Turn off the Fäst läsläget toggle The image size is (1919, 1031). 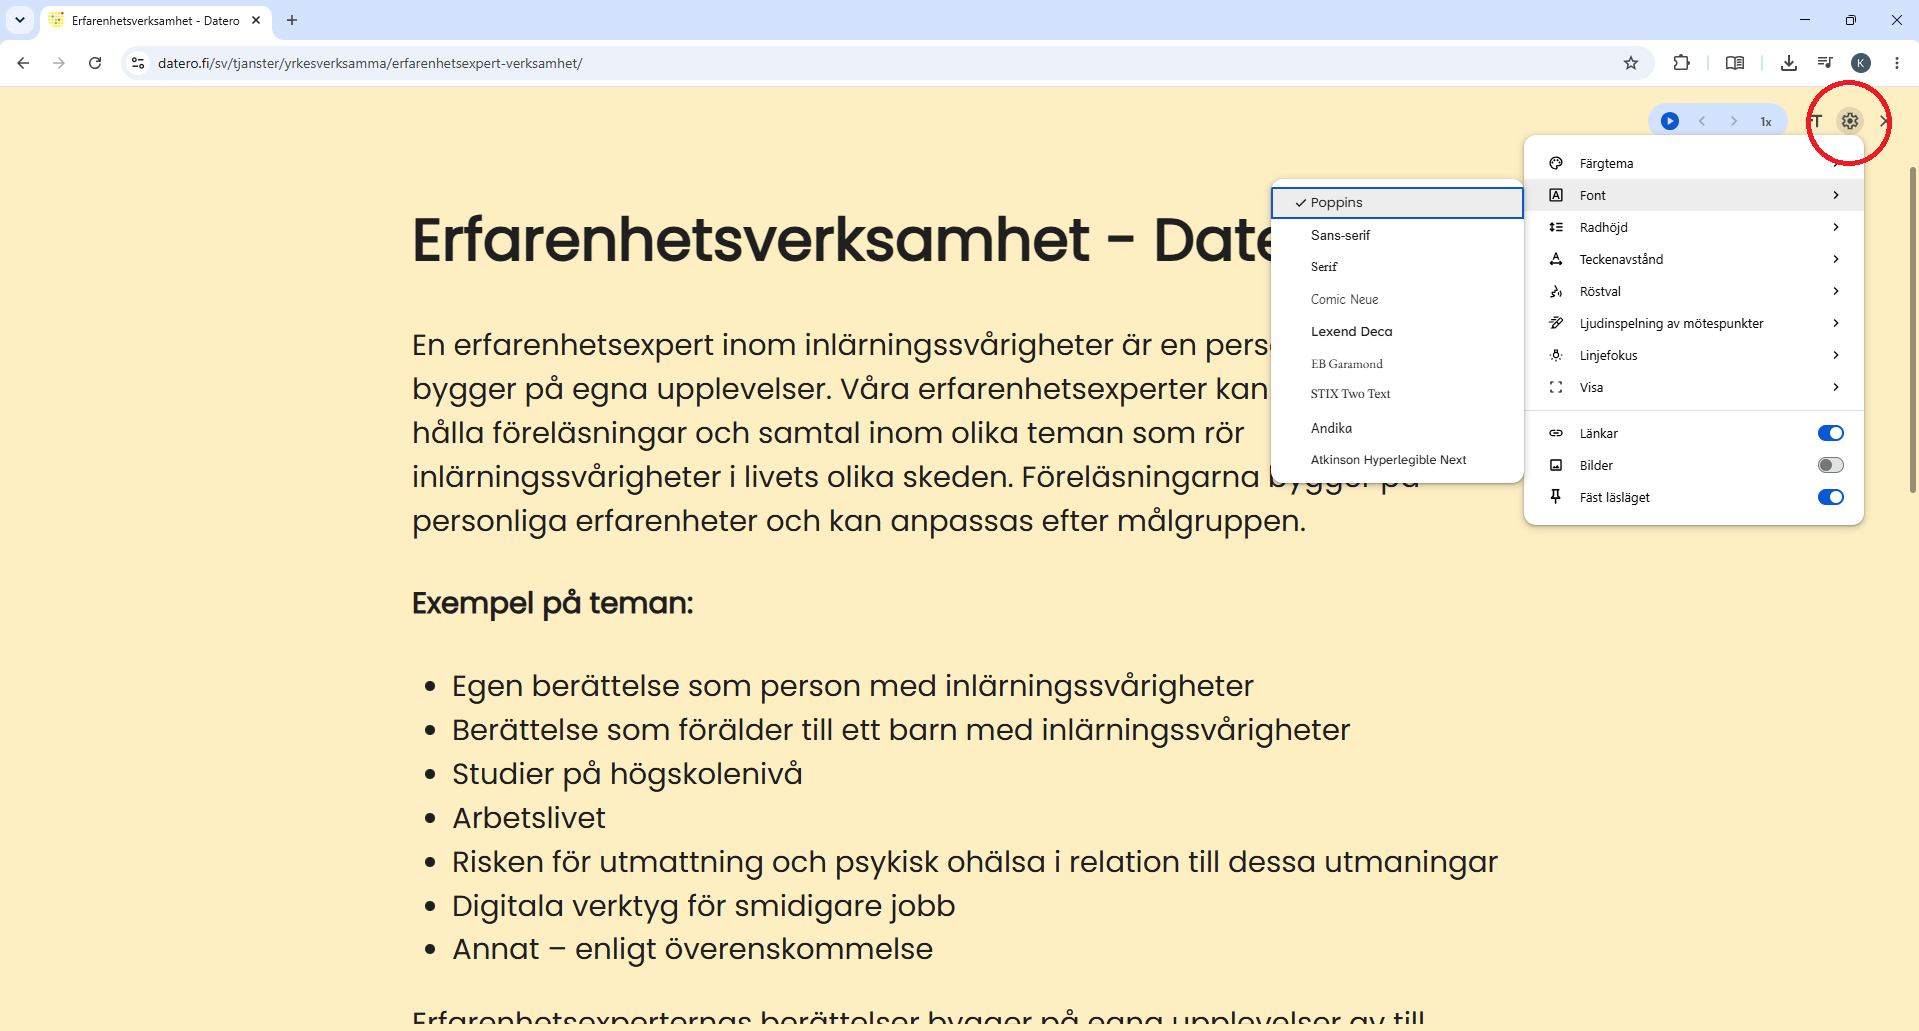[x=1830, y=497]
